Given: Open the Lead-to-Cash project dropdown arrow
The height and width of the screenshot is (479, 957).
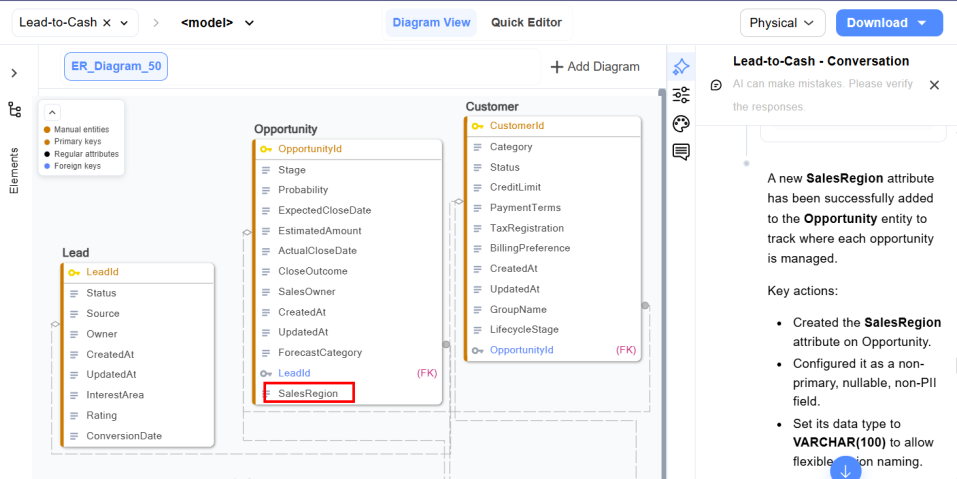Looking at the screenshot, I should (125, 23).
